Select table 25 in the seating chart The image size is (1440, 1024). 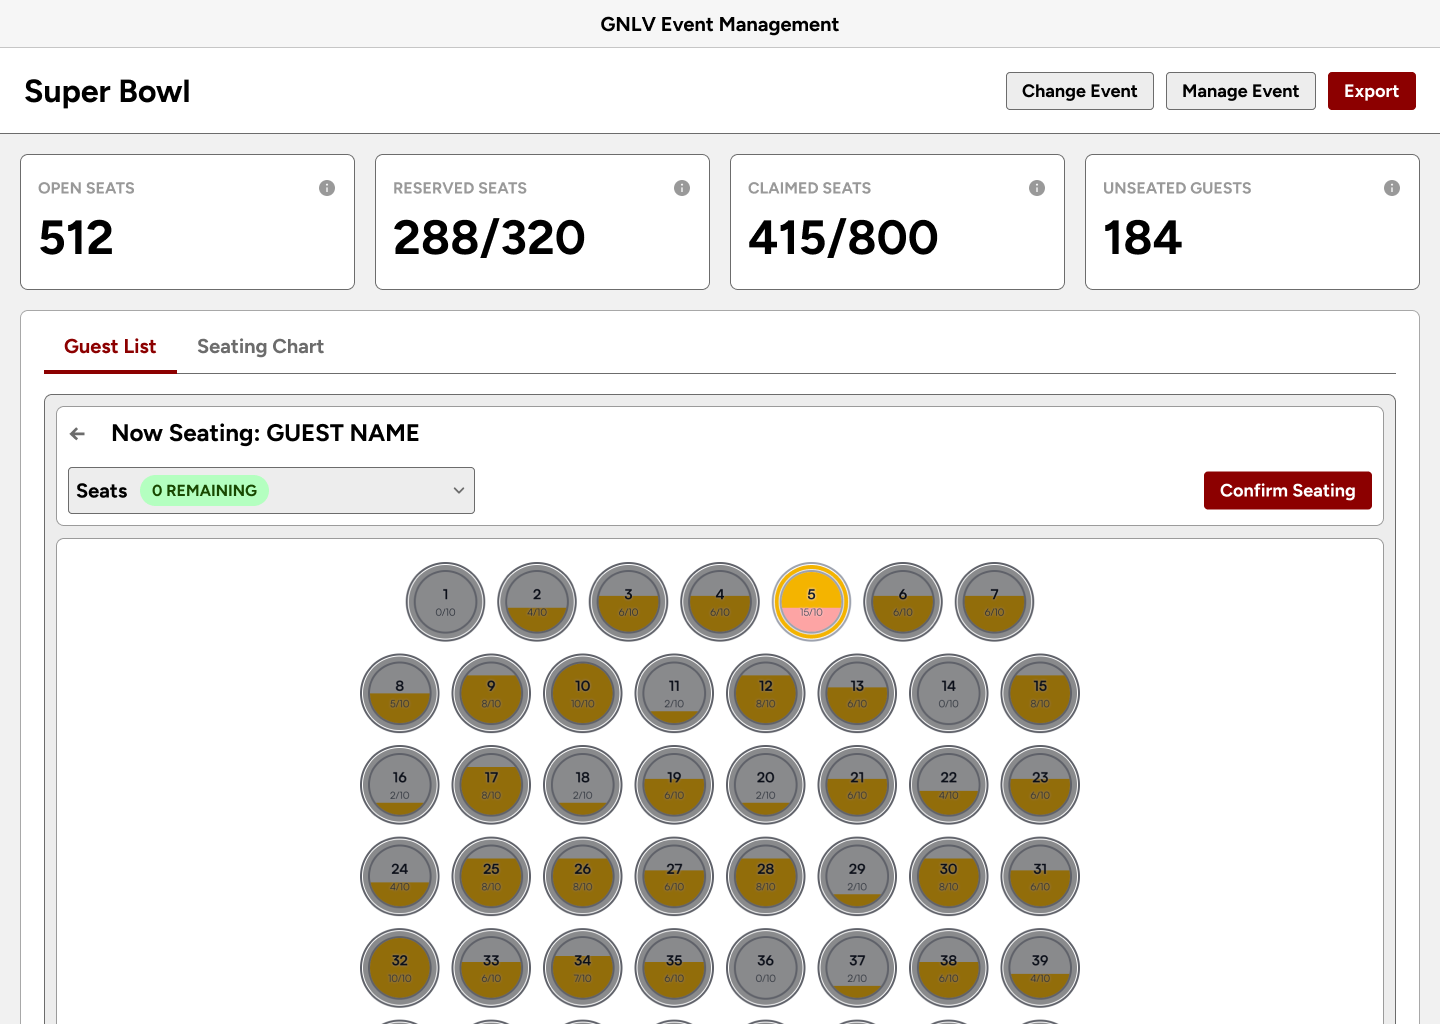[491, 877]
